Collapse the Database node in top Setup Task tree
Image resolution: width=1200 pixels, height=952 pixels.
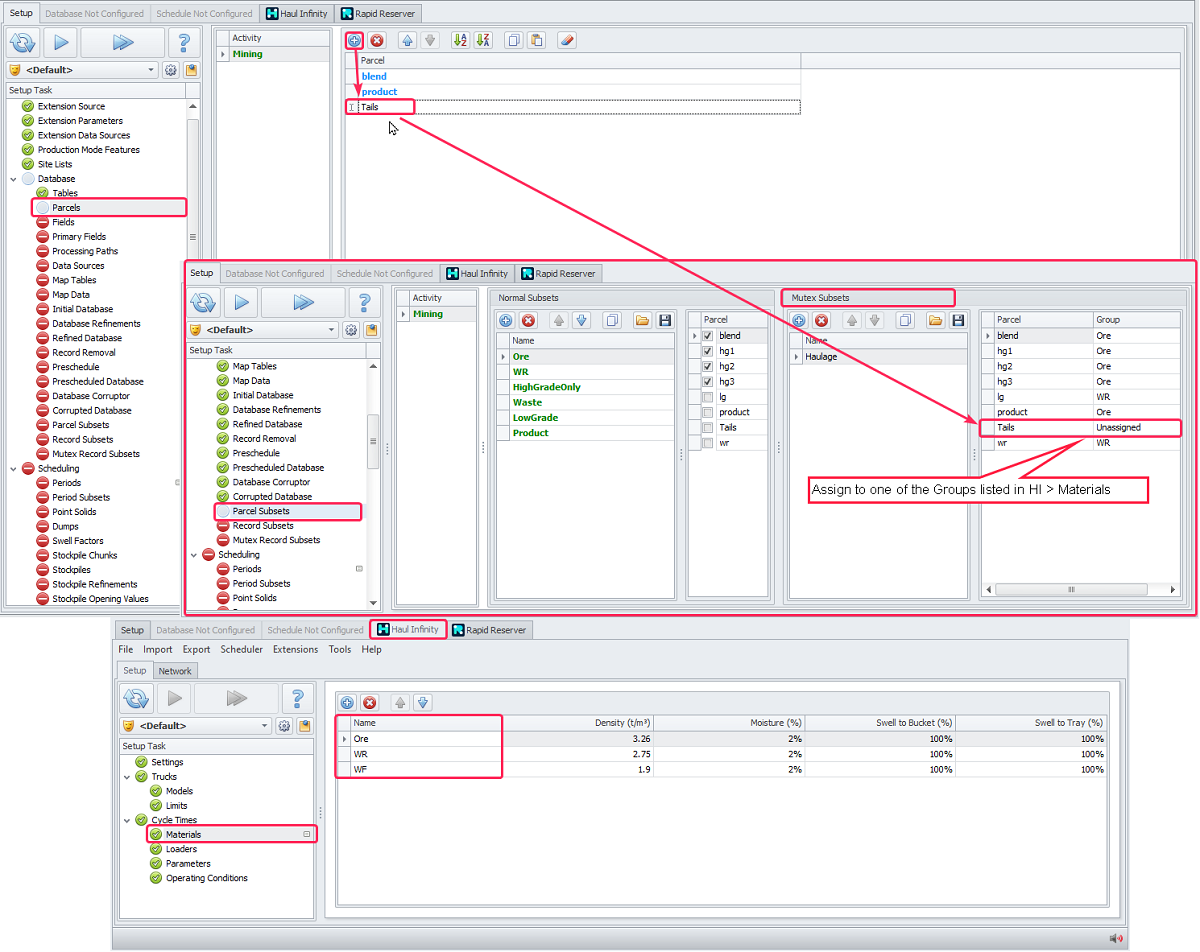(13, 179)
